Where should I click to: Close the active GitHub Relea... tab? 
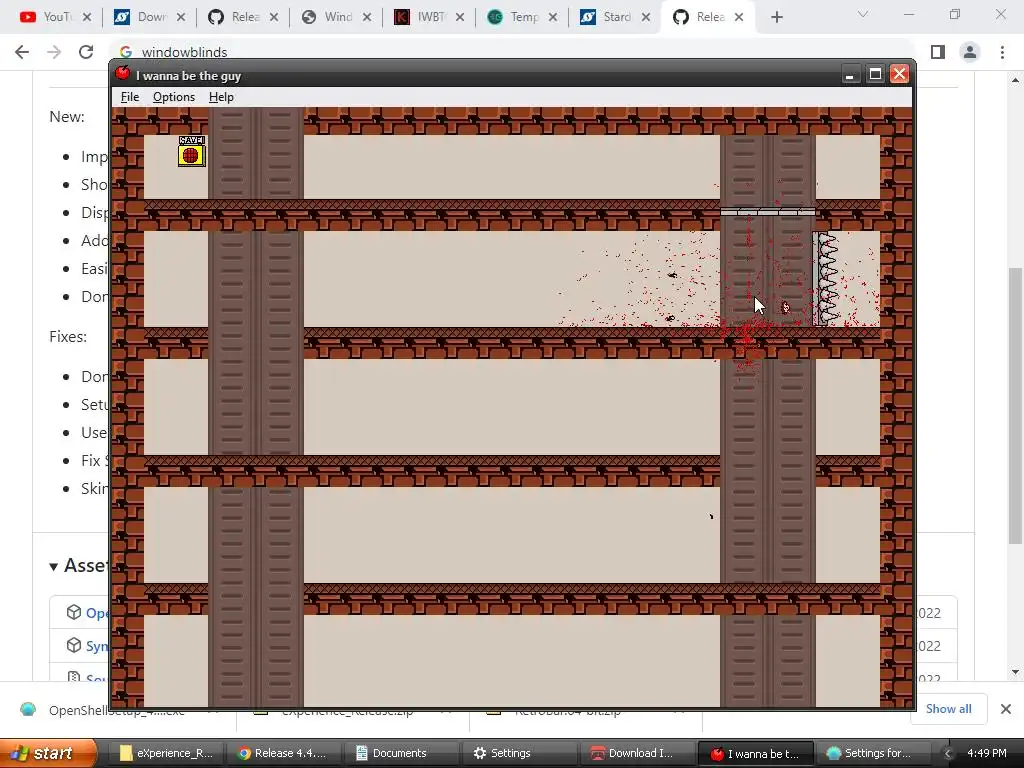click(739, 17)
